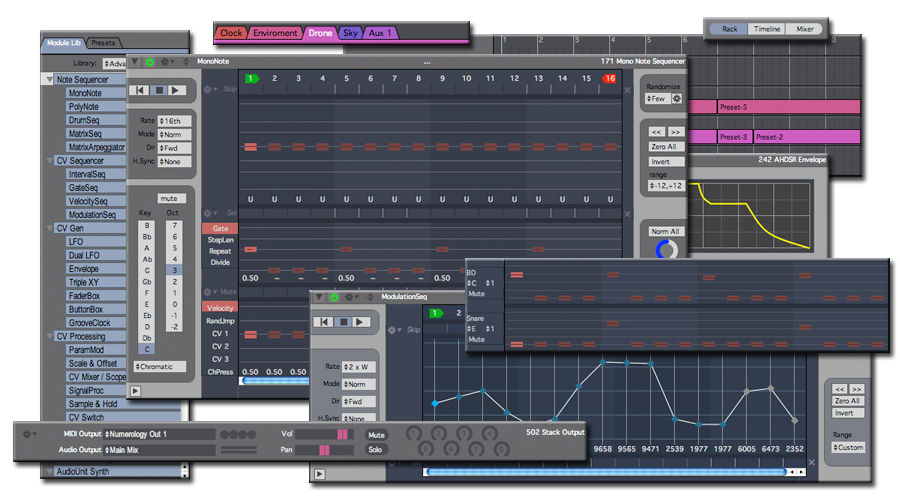Click Randomize gear icon in MonoNote
Image resolution: width=900 pixels, height=500 pixels.
pos(677,99)
